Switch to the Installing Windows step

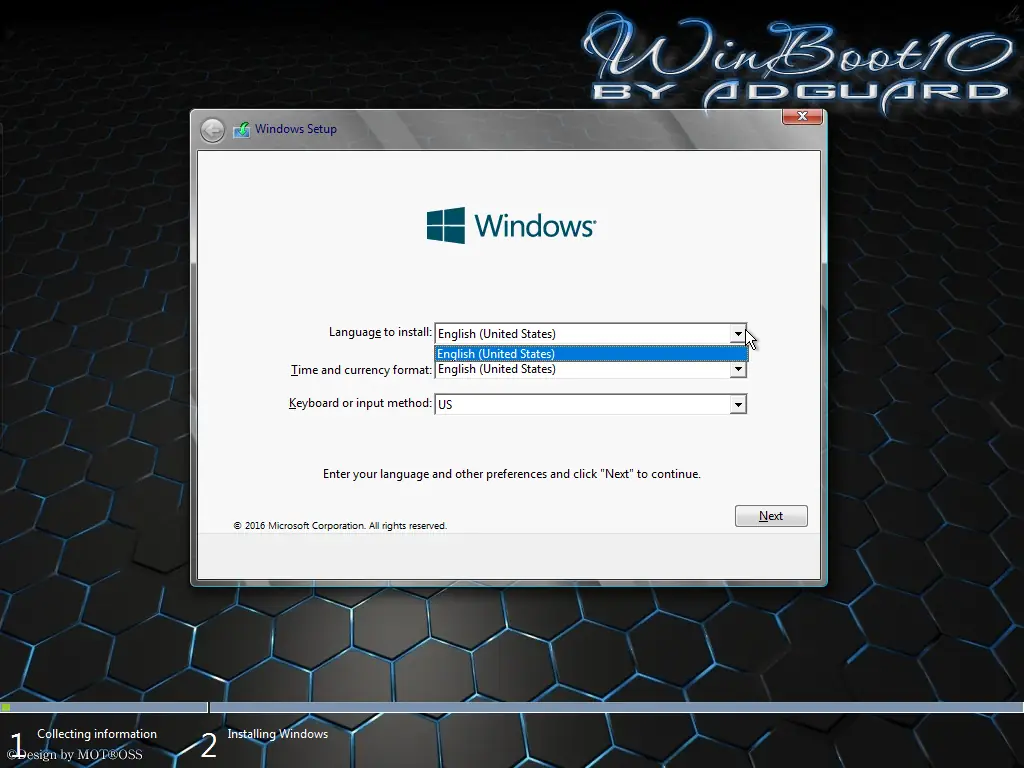coord(277,733)
